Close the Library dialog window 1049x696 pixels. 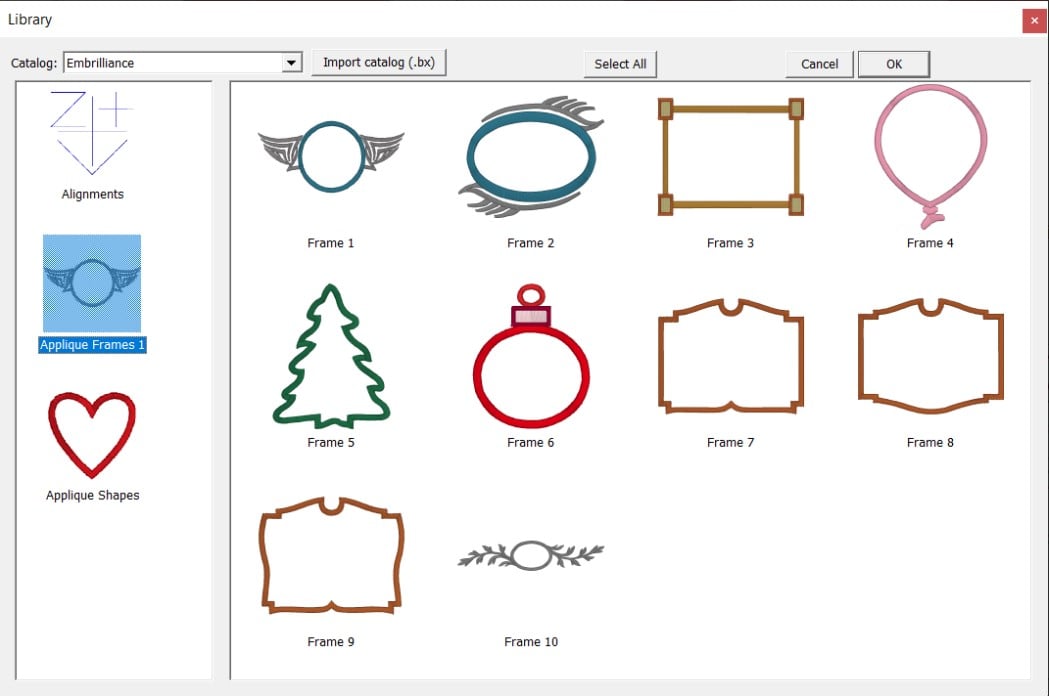coord(1034,21)
